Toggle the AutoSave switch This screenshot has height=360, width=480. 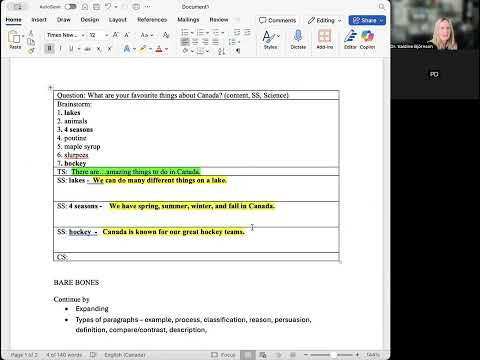pyautogui.click(x=70, y=7)
